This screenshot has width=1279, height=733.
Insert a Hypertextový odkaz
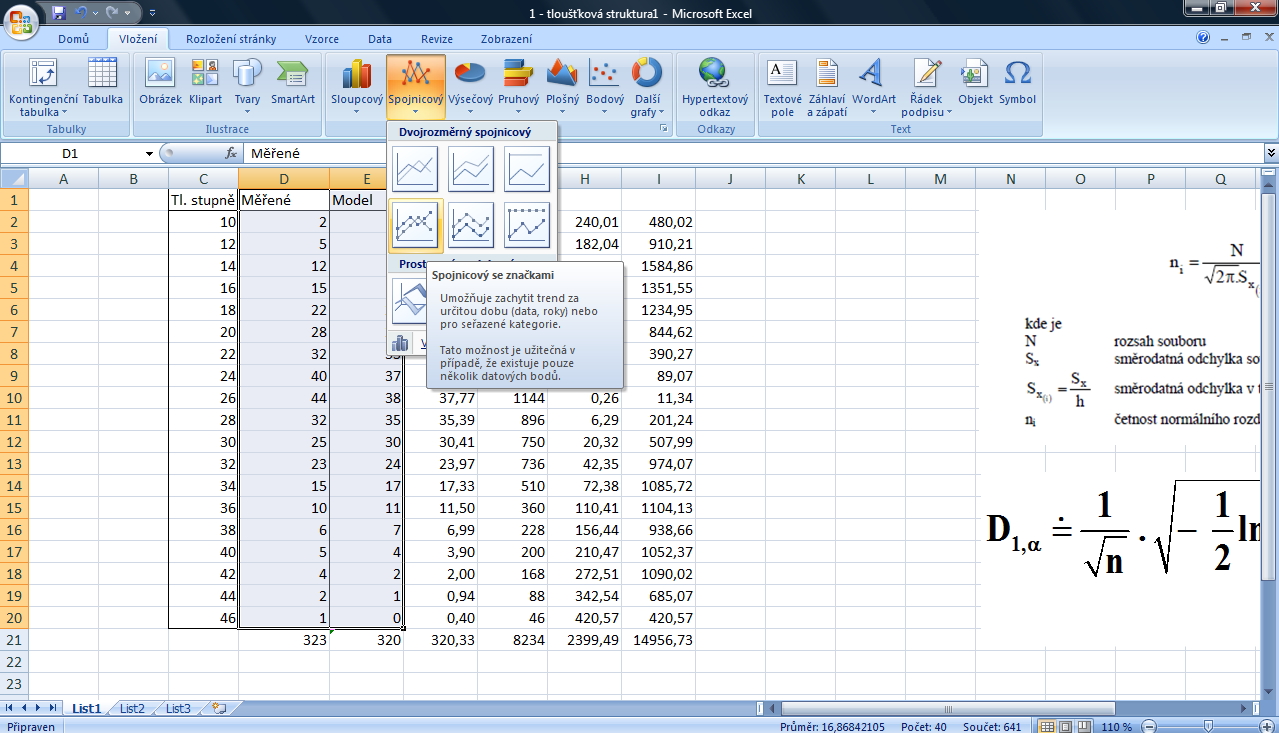[714, 88]
